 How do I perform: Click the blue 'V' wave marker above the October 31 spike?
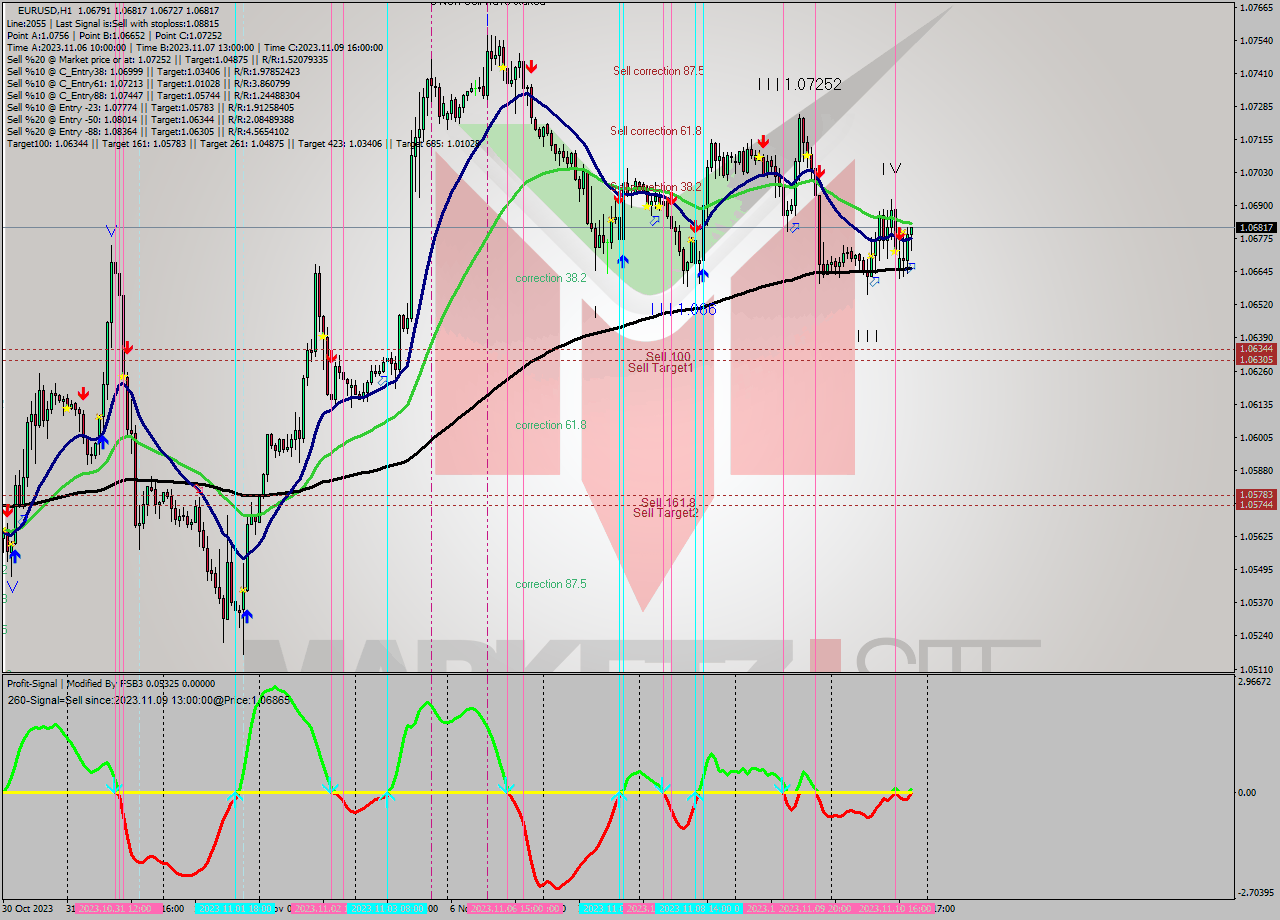[111, 231]
